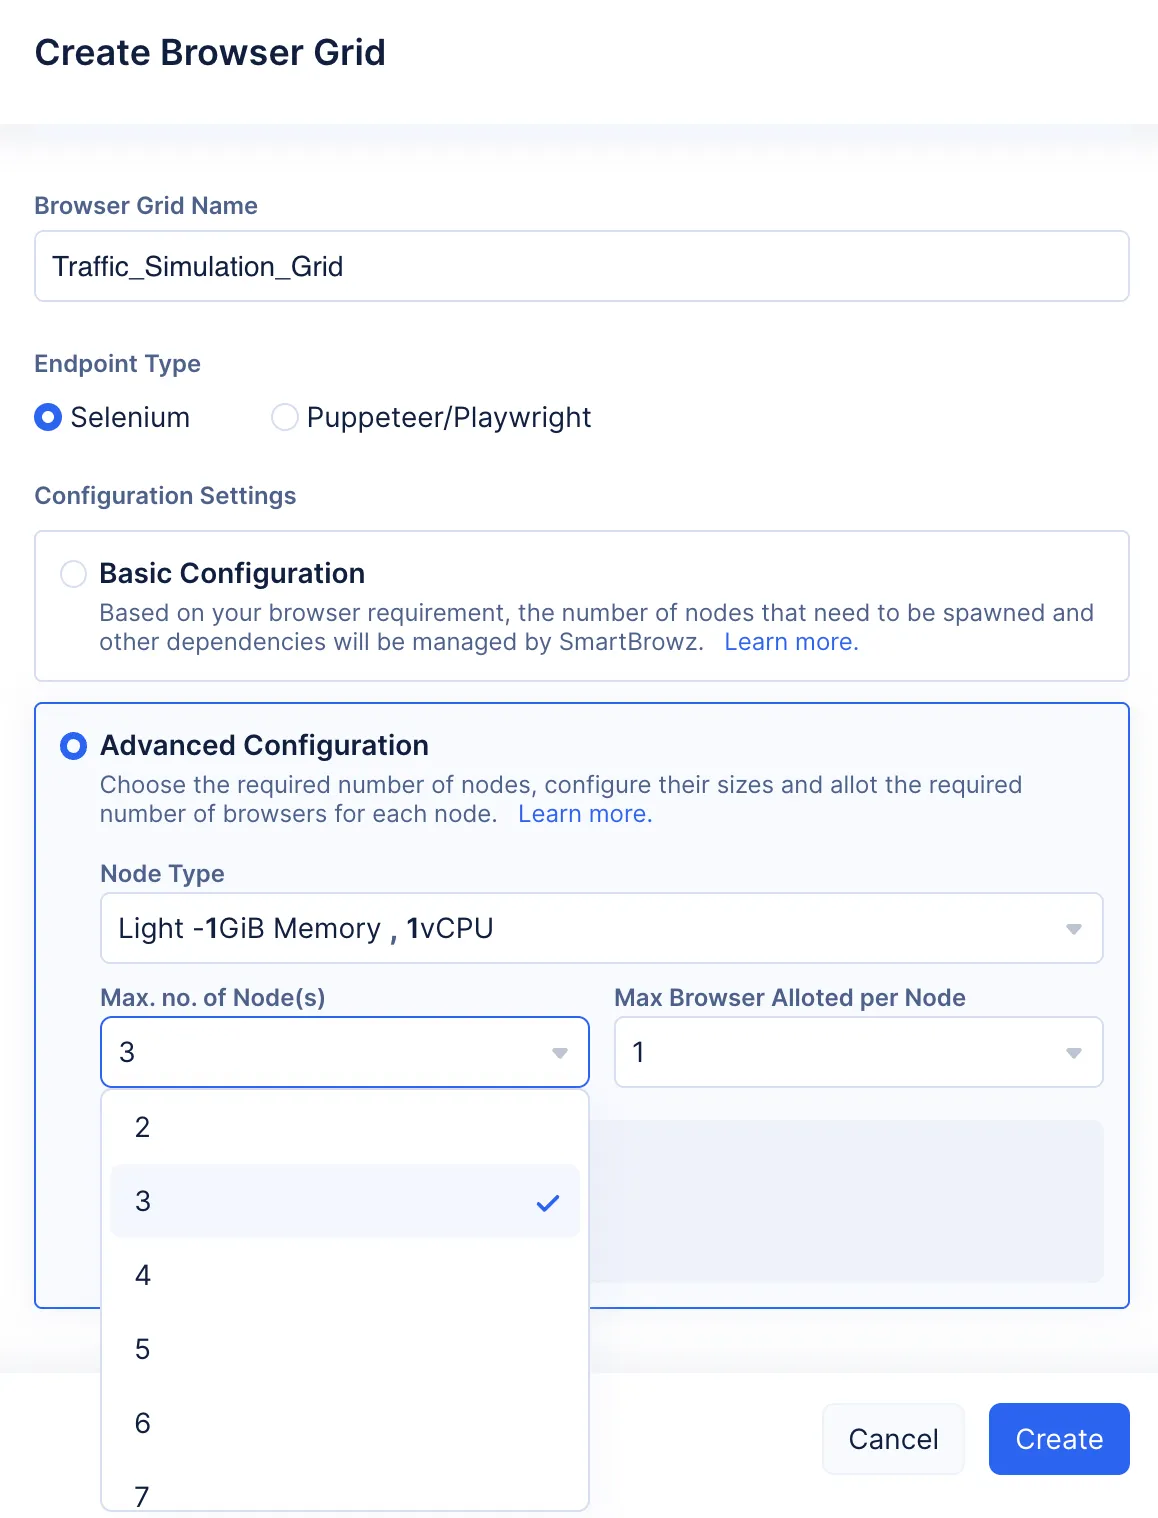Pick option 4 from the node list

345,1275
